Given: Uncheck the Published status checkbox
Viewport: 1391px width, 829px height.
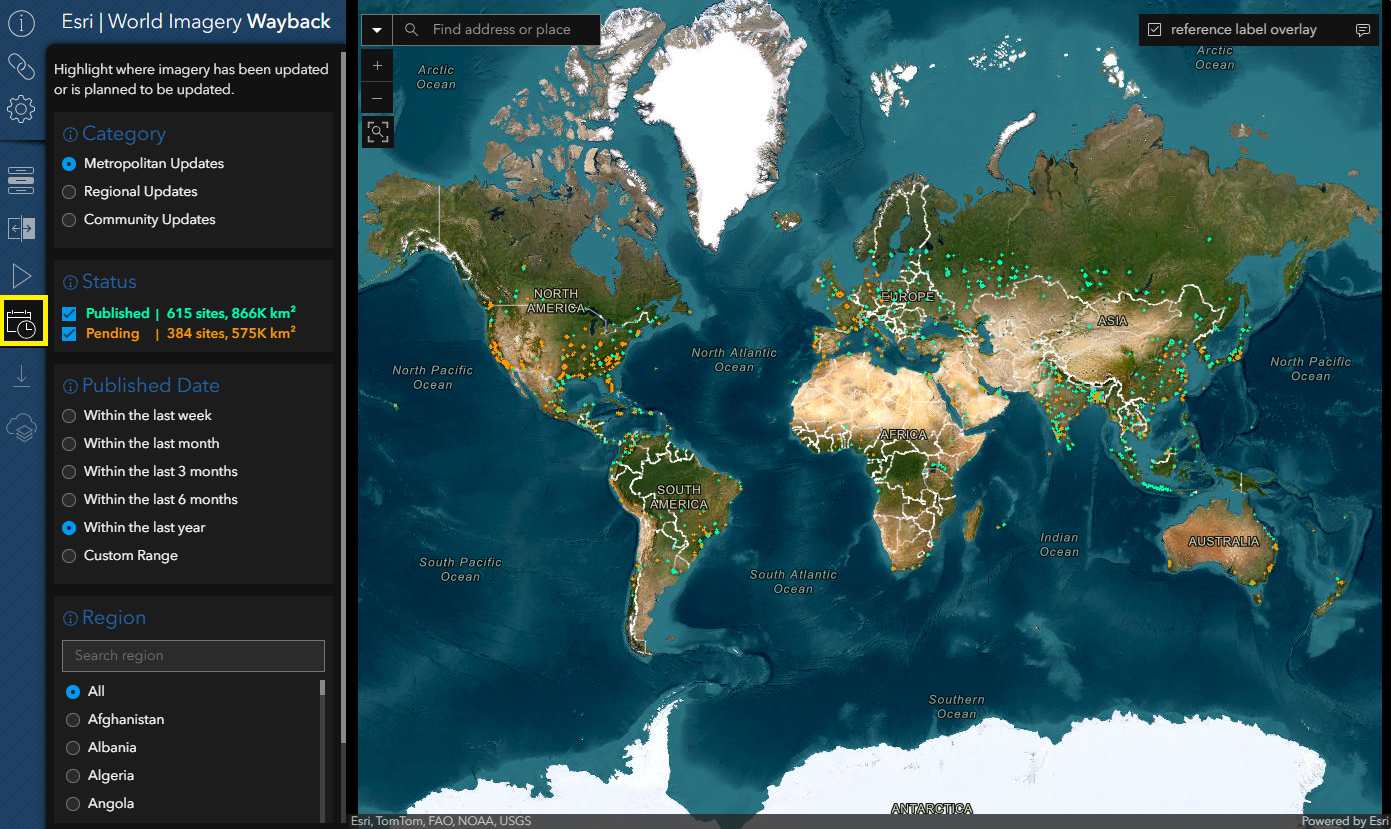Looking at the screenshot, I should coord(69,314).
